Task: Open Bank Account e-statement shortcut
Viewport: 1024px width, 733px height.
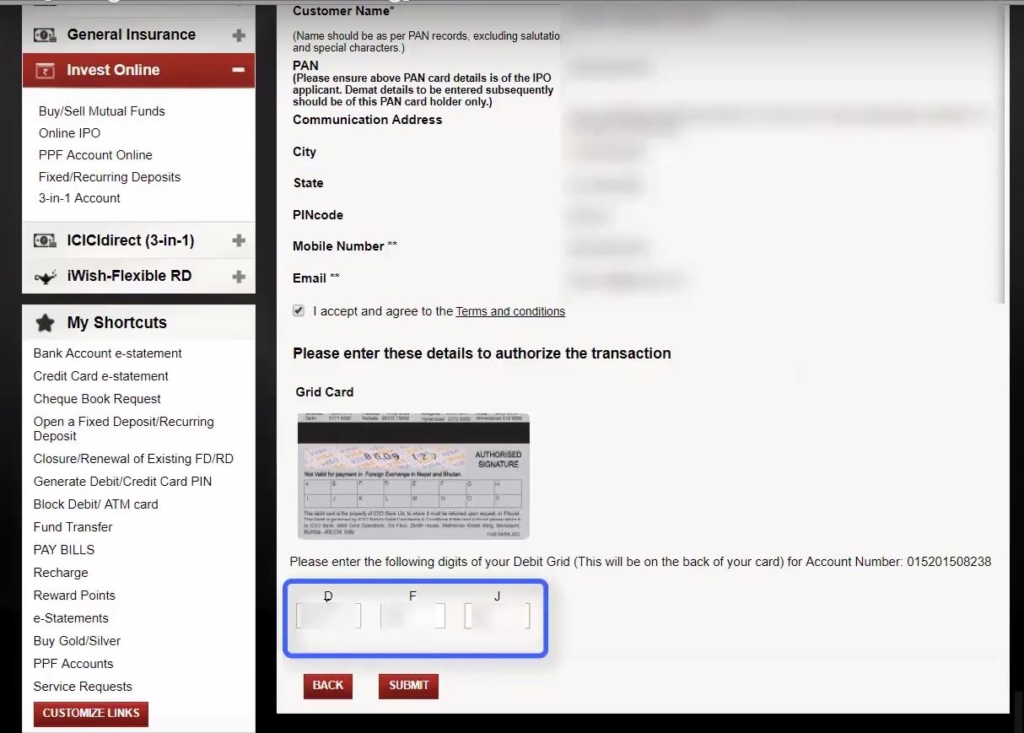Action: point(107,353)
